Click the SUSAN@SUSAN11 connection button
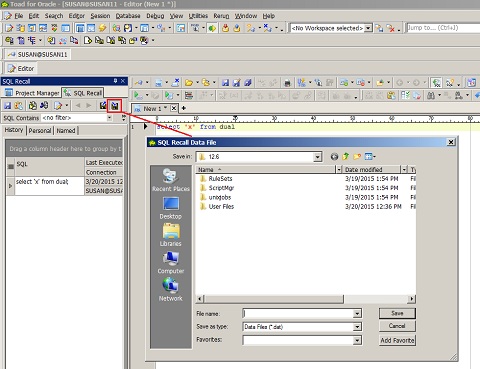 [x=37, y=54]
